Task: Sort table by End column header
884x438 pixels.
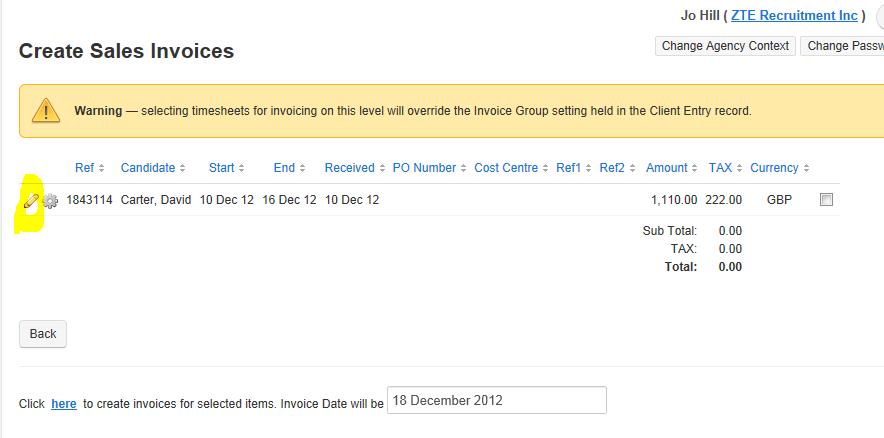Action: [x=284, y=167]
